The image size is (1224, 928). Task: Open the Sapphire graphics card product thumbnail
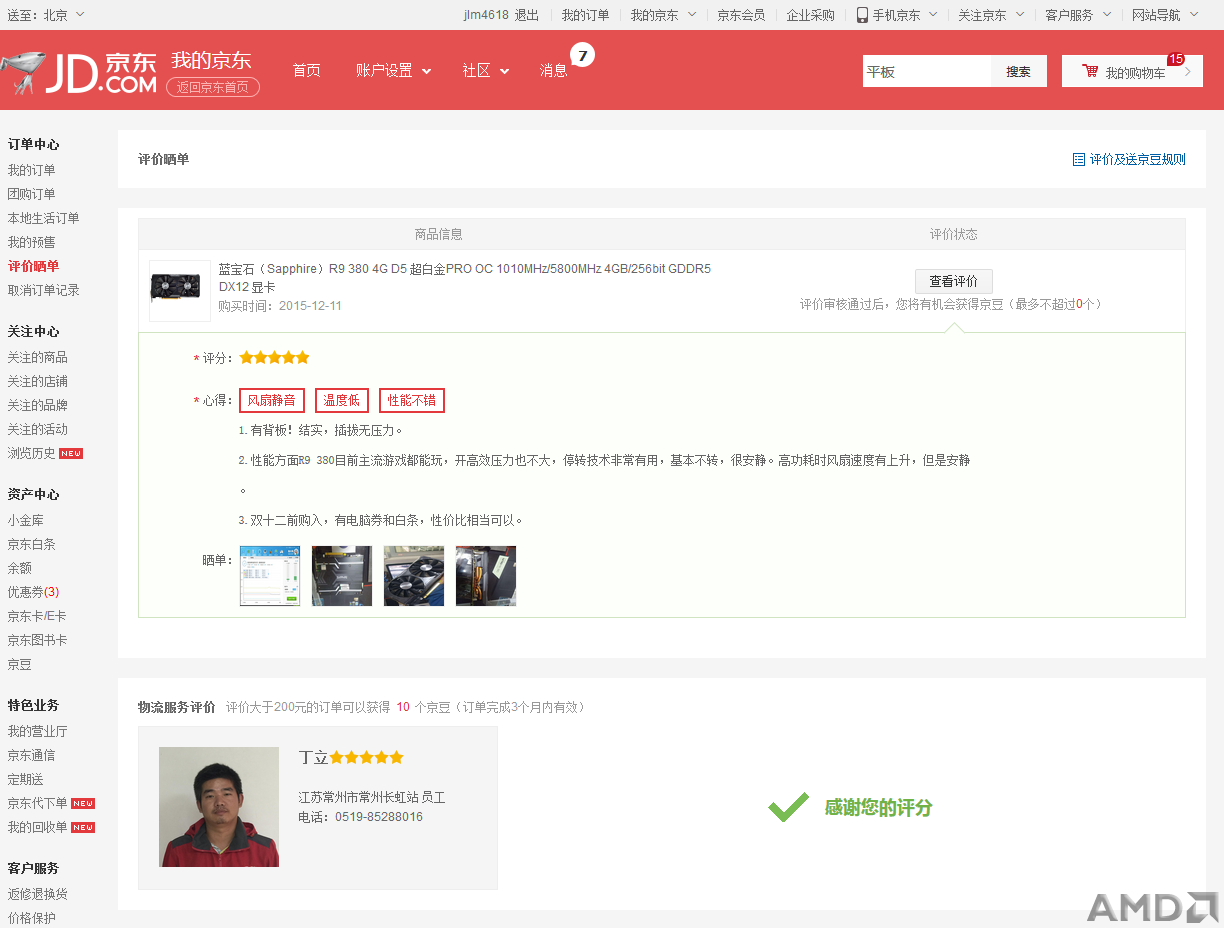pos(180,290)
